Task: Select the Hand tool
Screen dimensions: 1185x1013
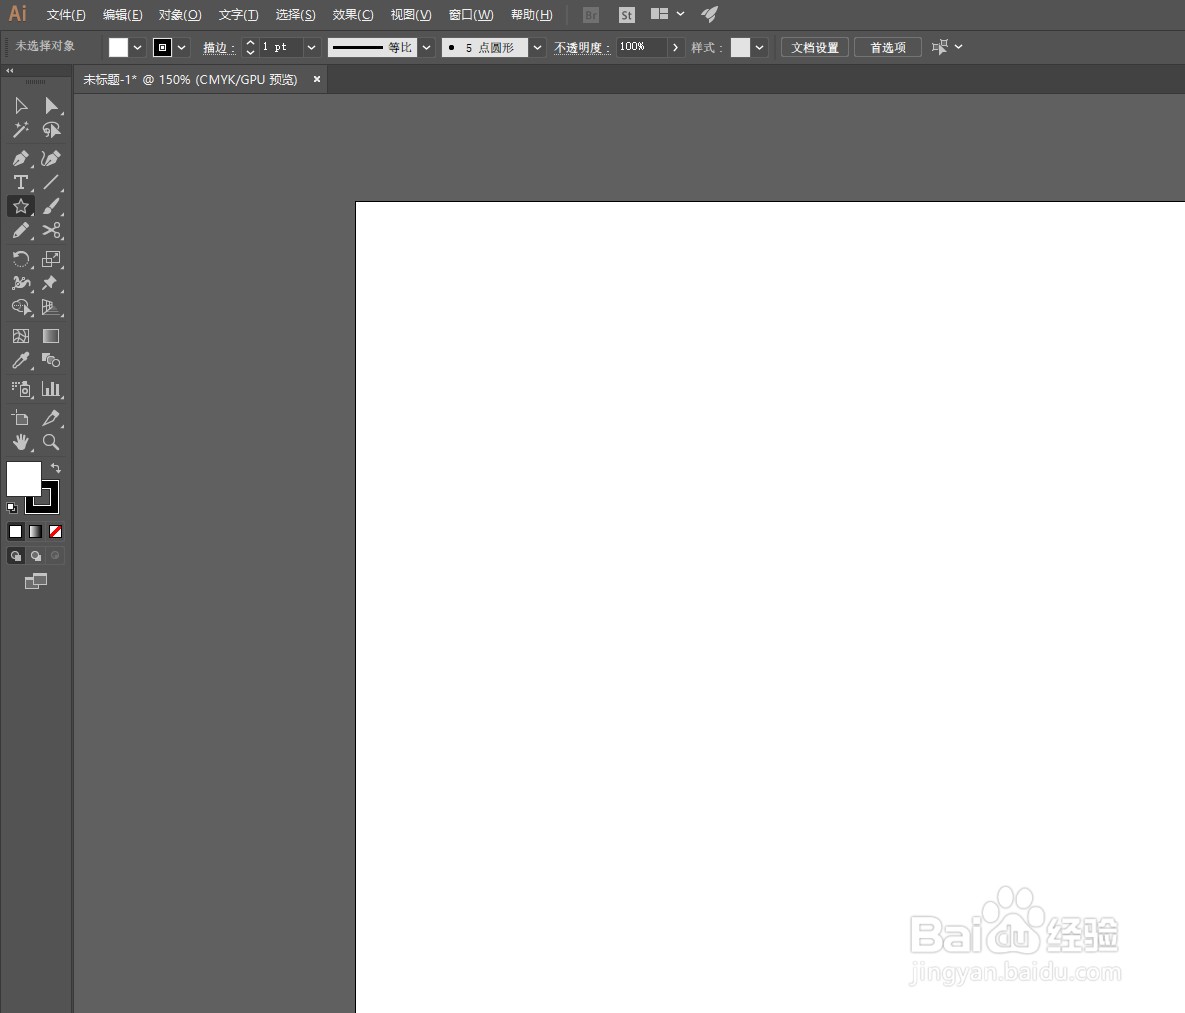Action: (20, 442)
